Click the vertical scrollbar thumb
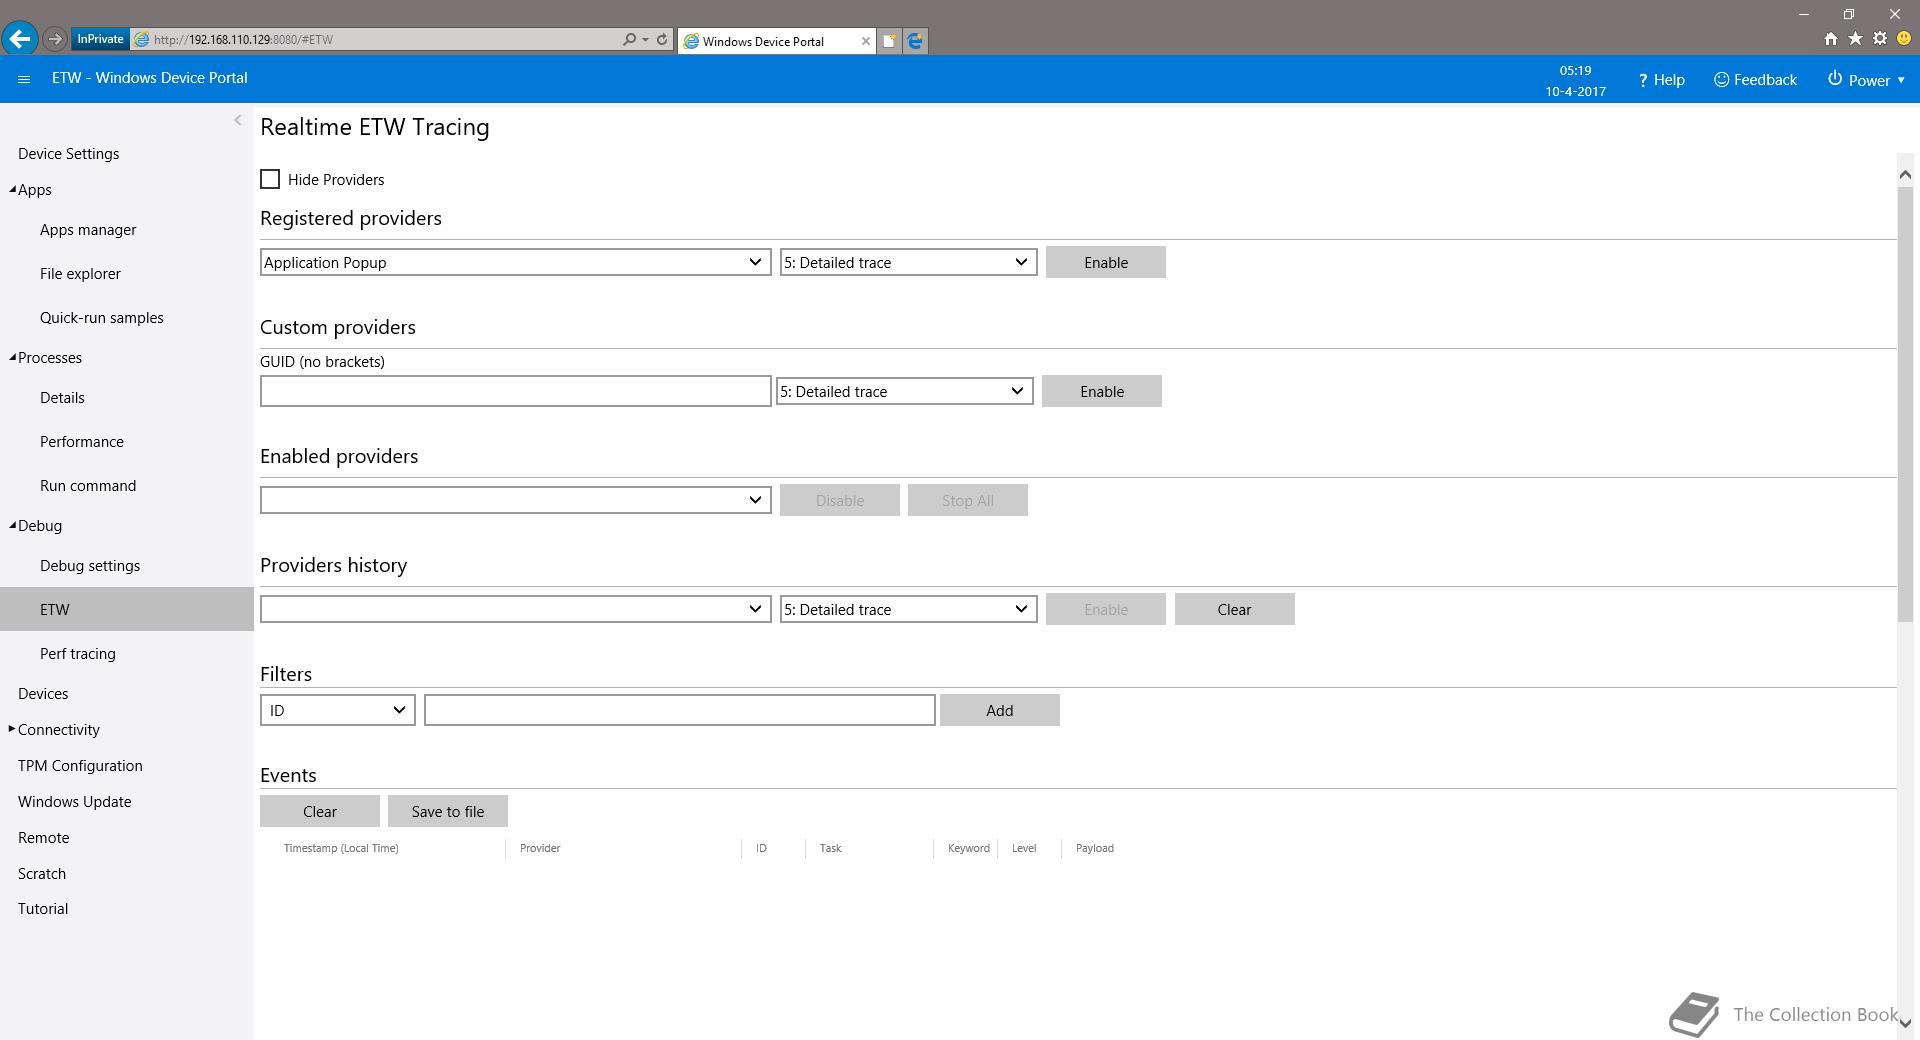1920x1040 pixels. tap(1904, 403)
